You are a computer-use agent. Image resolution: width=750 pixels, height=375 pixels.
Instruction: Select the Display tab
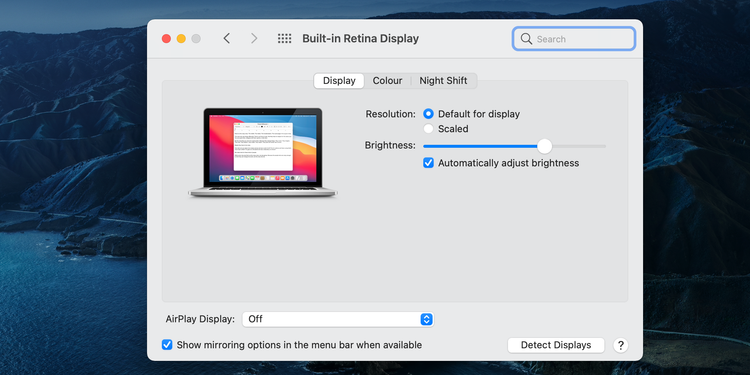coord(339,81)
